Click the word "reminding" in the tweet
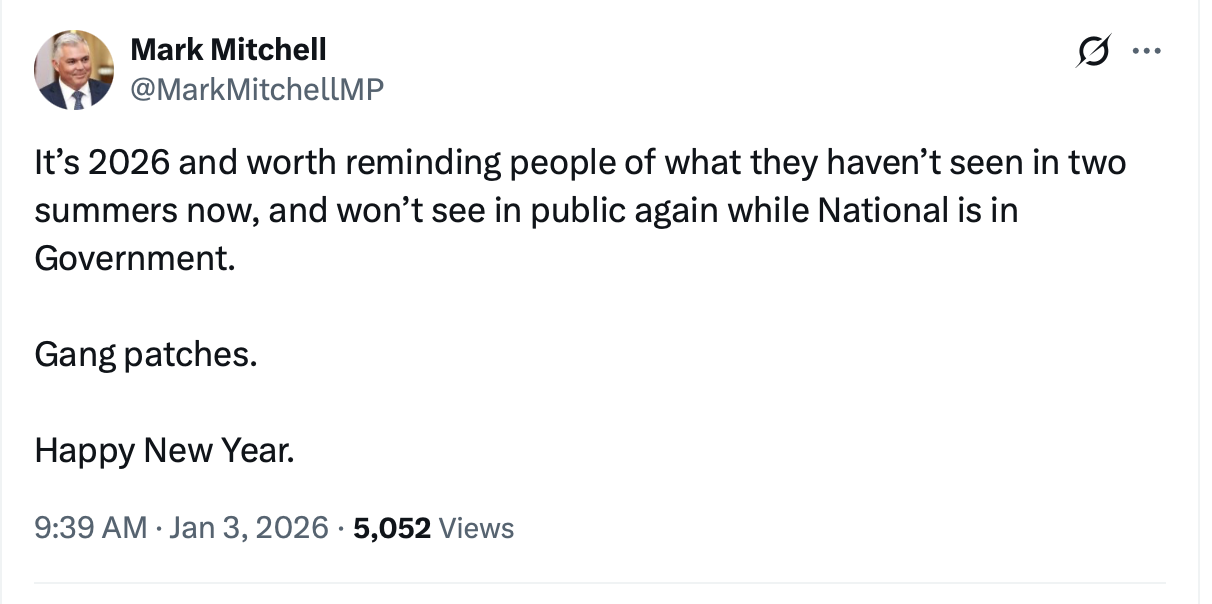The image size is (1212, 604). 416,163
